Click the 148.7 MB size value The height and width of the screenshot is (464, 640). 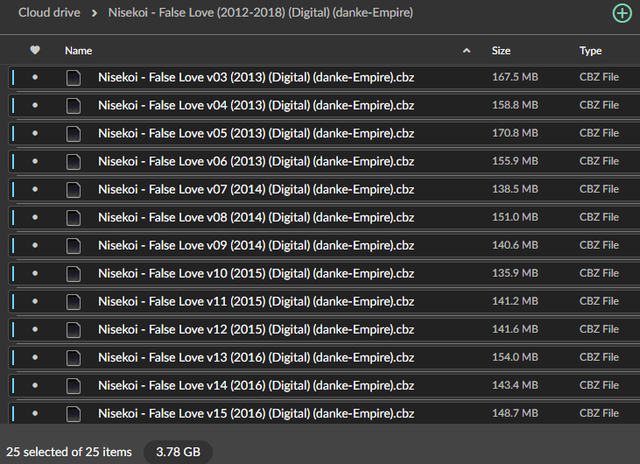(x=515, y=413)
